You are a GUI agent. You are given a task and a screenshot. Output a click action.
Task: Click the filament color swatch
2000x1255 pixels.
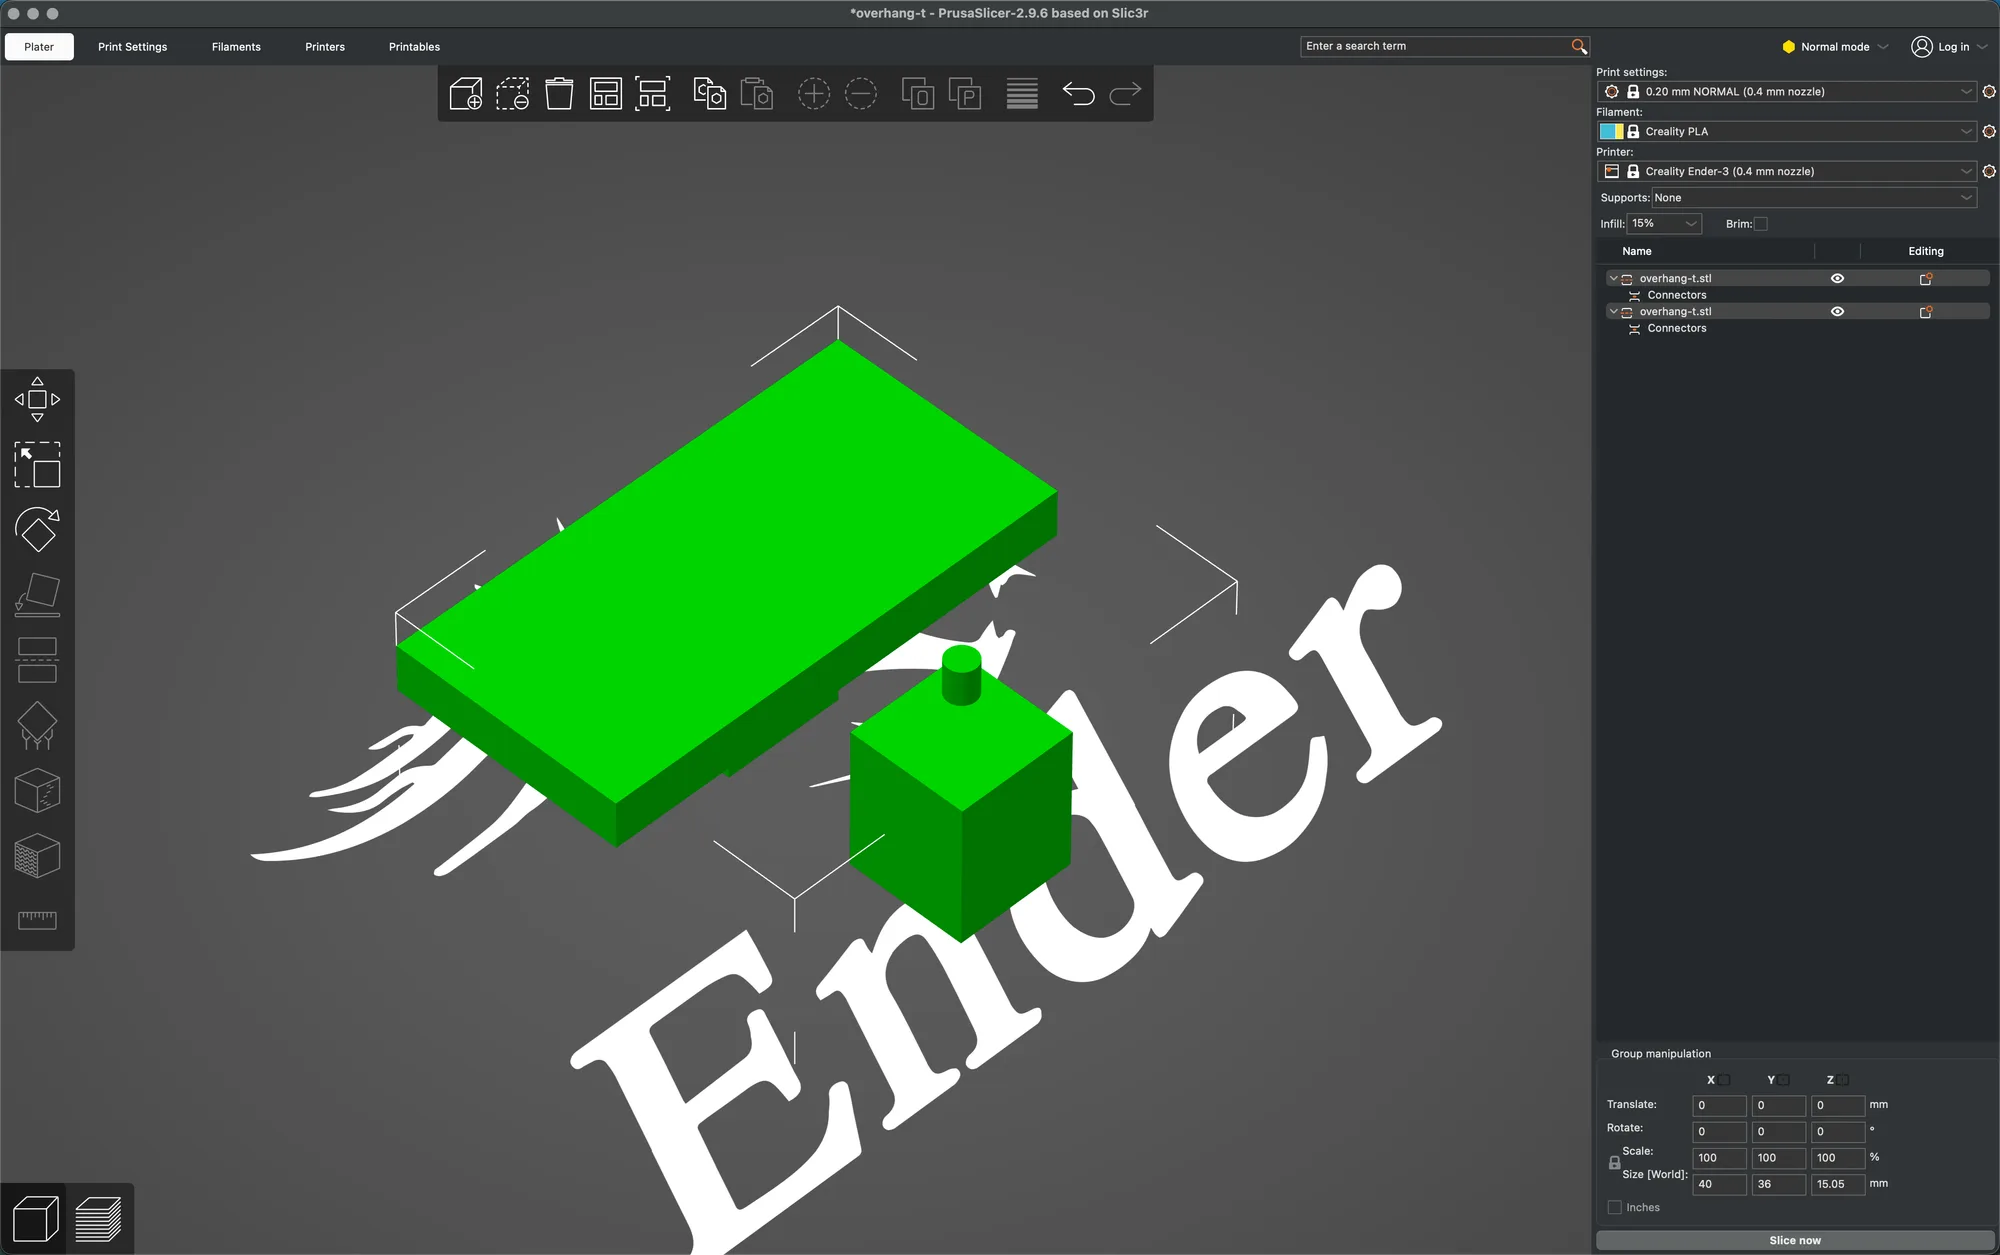1611,131
